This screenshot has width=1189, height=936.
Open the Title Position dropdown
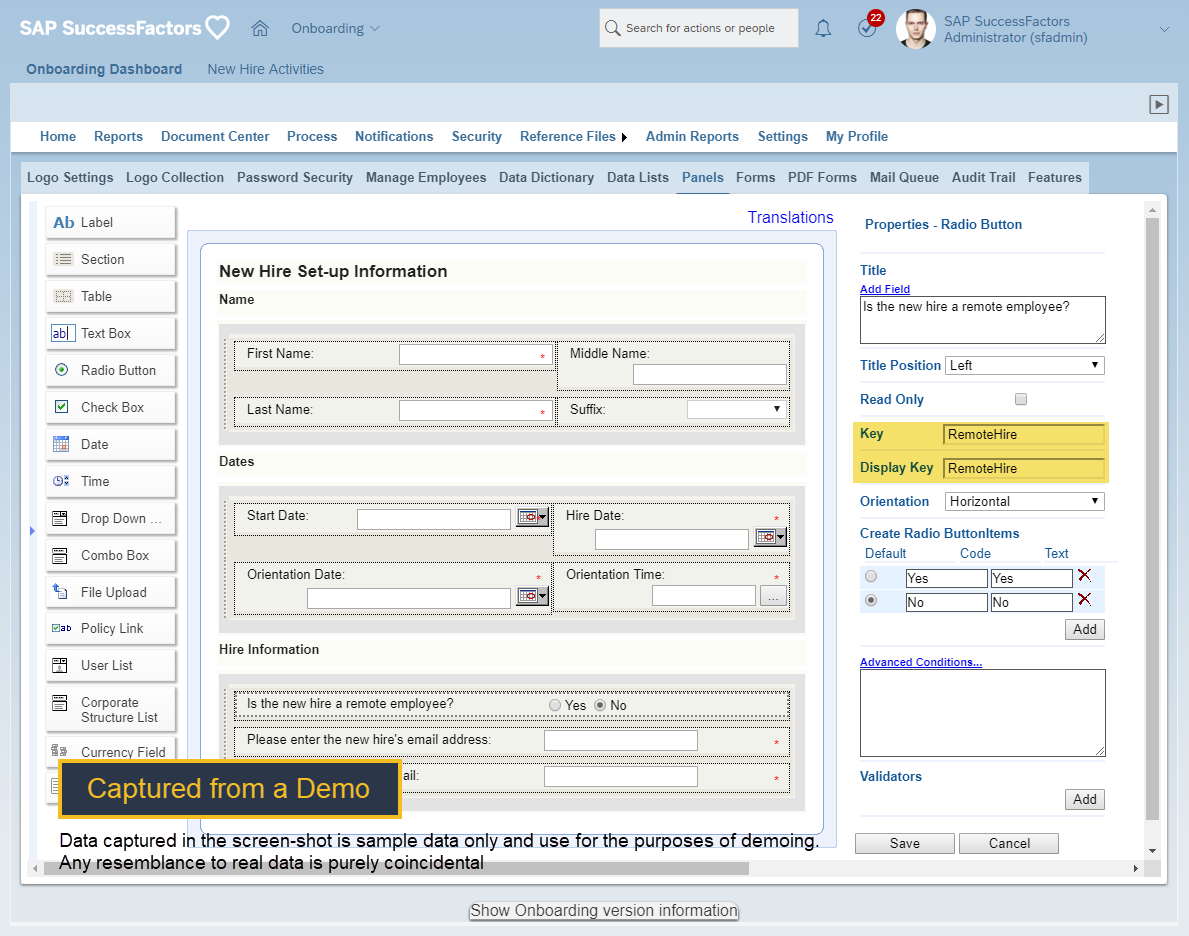[x=1024, y=366]
